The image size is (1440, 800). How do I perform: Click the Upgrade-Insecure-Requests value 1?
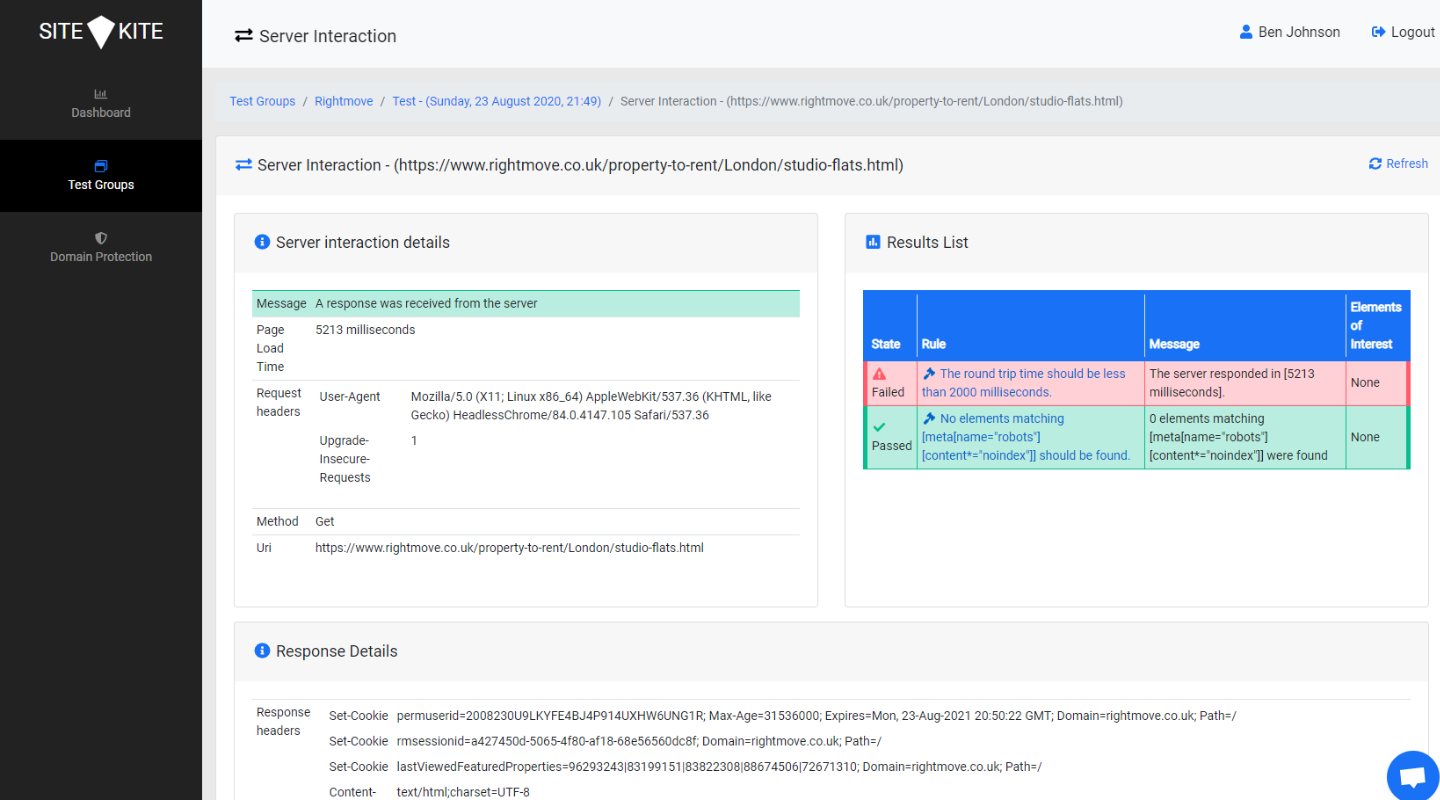tap(414, 441)
